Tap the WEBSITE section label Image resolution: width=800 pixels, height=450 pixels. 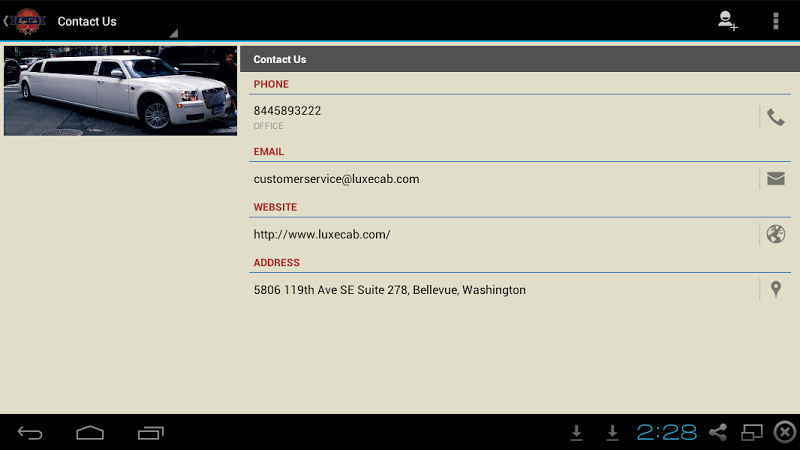point(275,207)
